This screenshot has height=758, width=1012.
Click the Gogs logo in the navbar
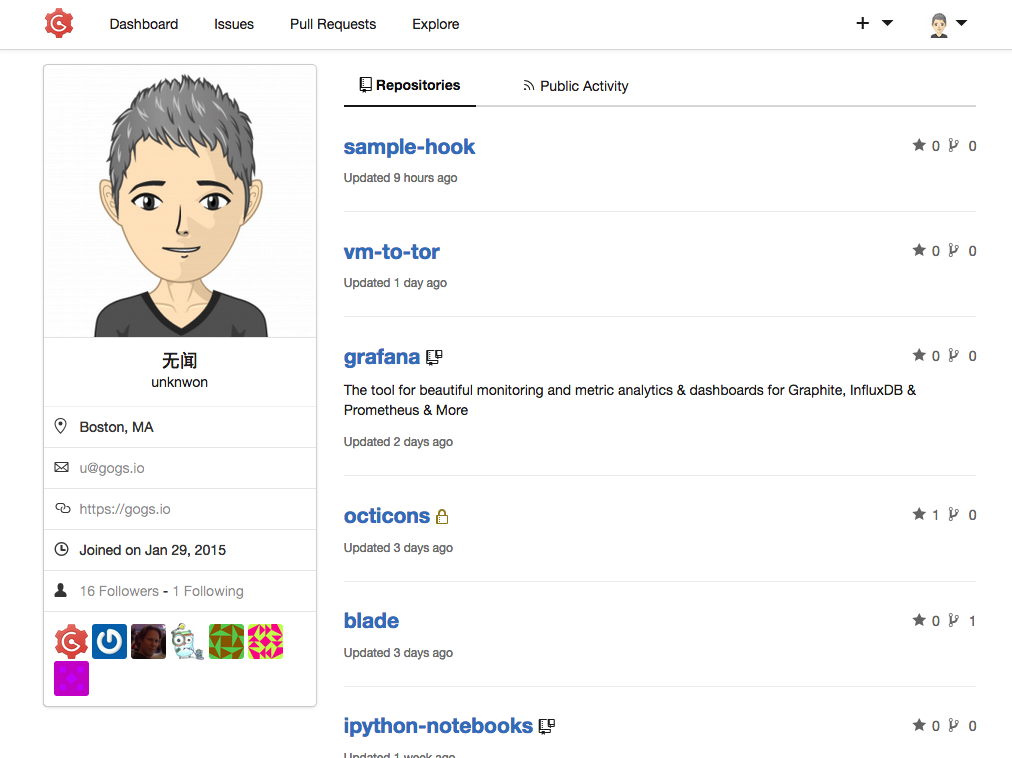coord(59,23)
